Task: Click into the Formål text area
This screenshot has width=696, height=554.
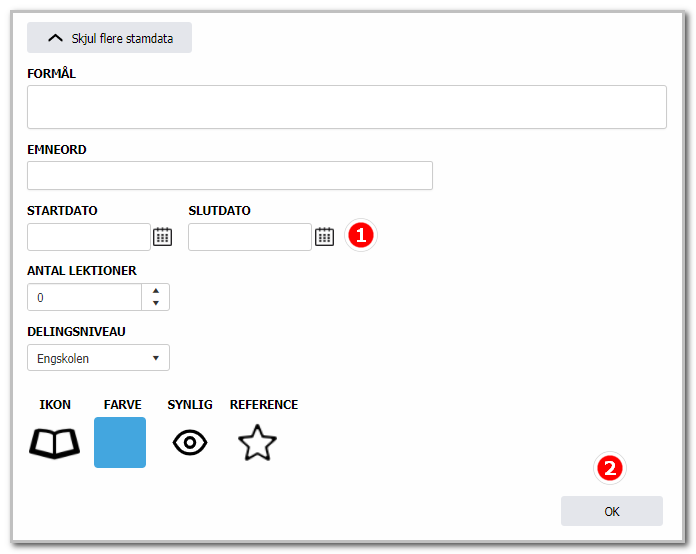Action: click(x=347, y=107)
